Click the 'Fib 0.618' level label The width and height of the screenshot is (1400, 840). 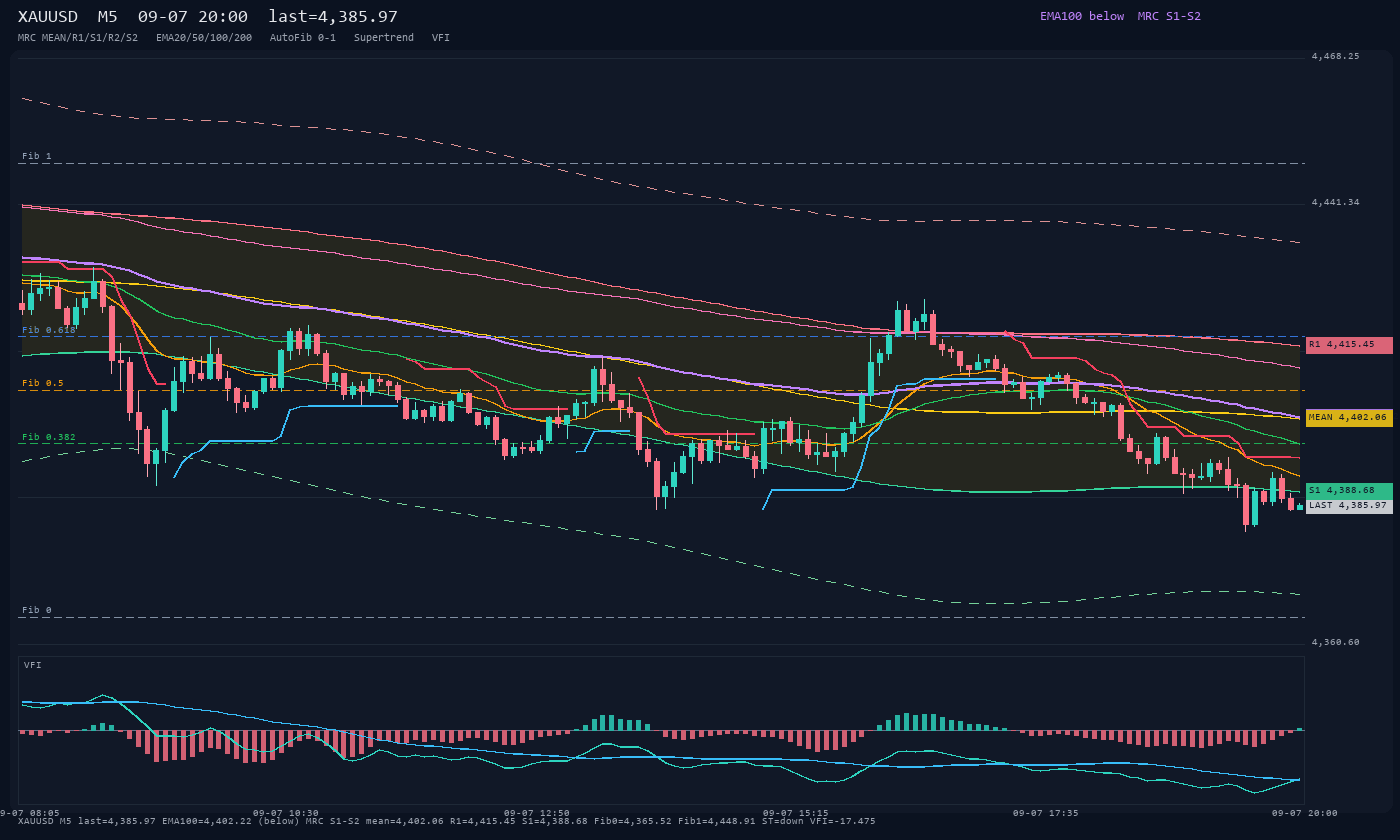(x=49, y=330)
